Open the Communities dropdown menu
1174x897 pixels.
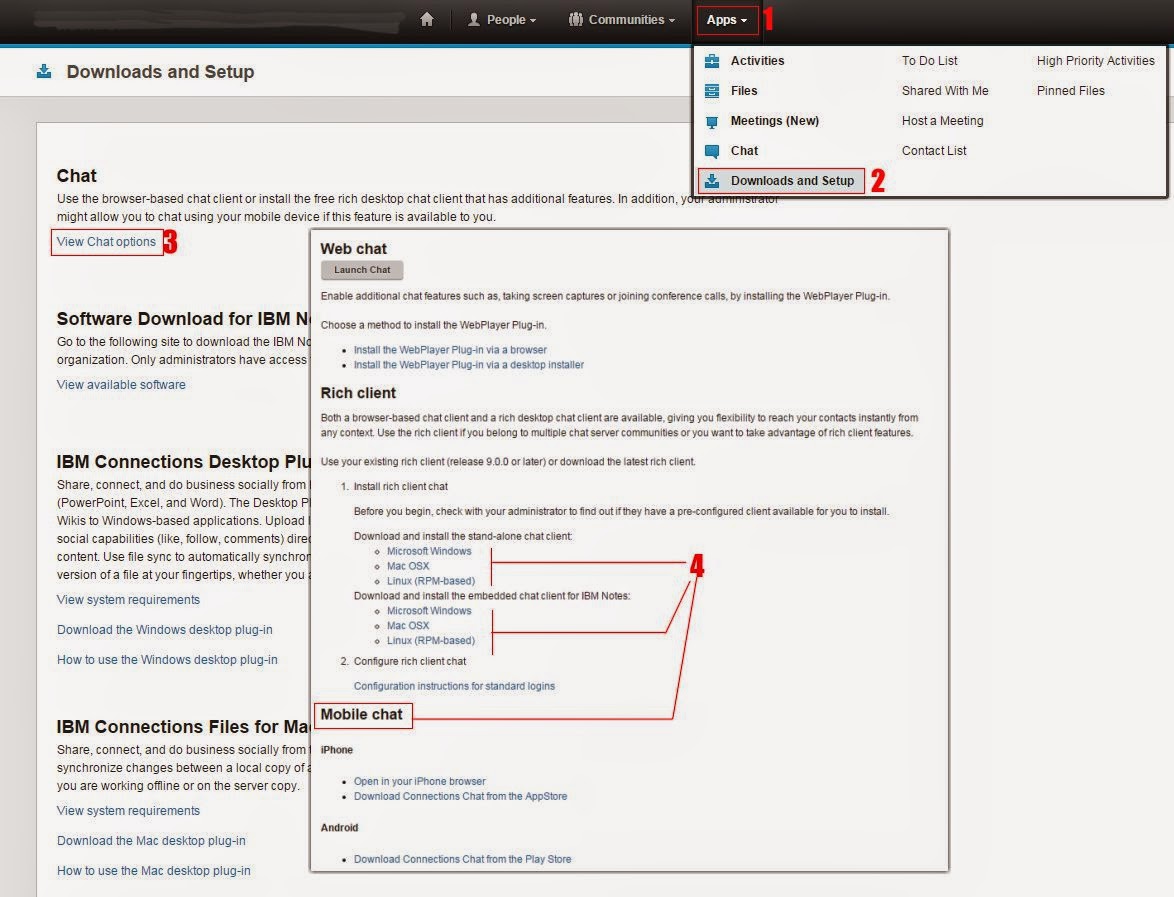[621, 19]
